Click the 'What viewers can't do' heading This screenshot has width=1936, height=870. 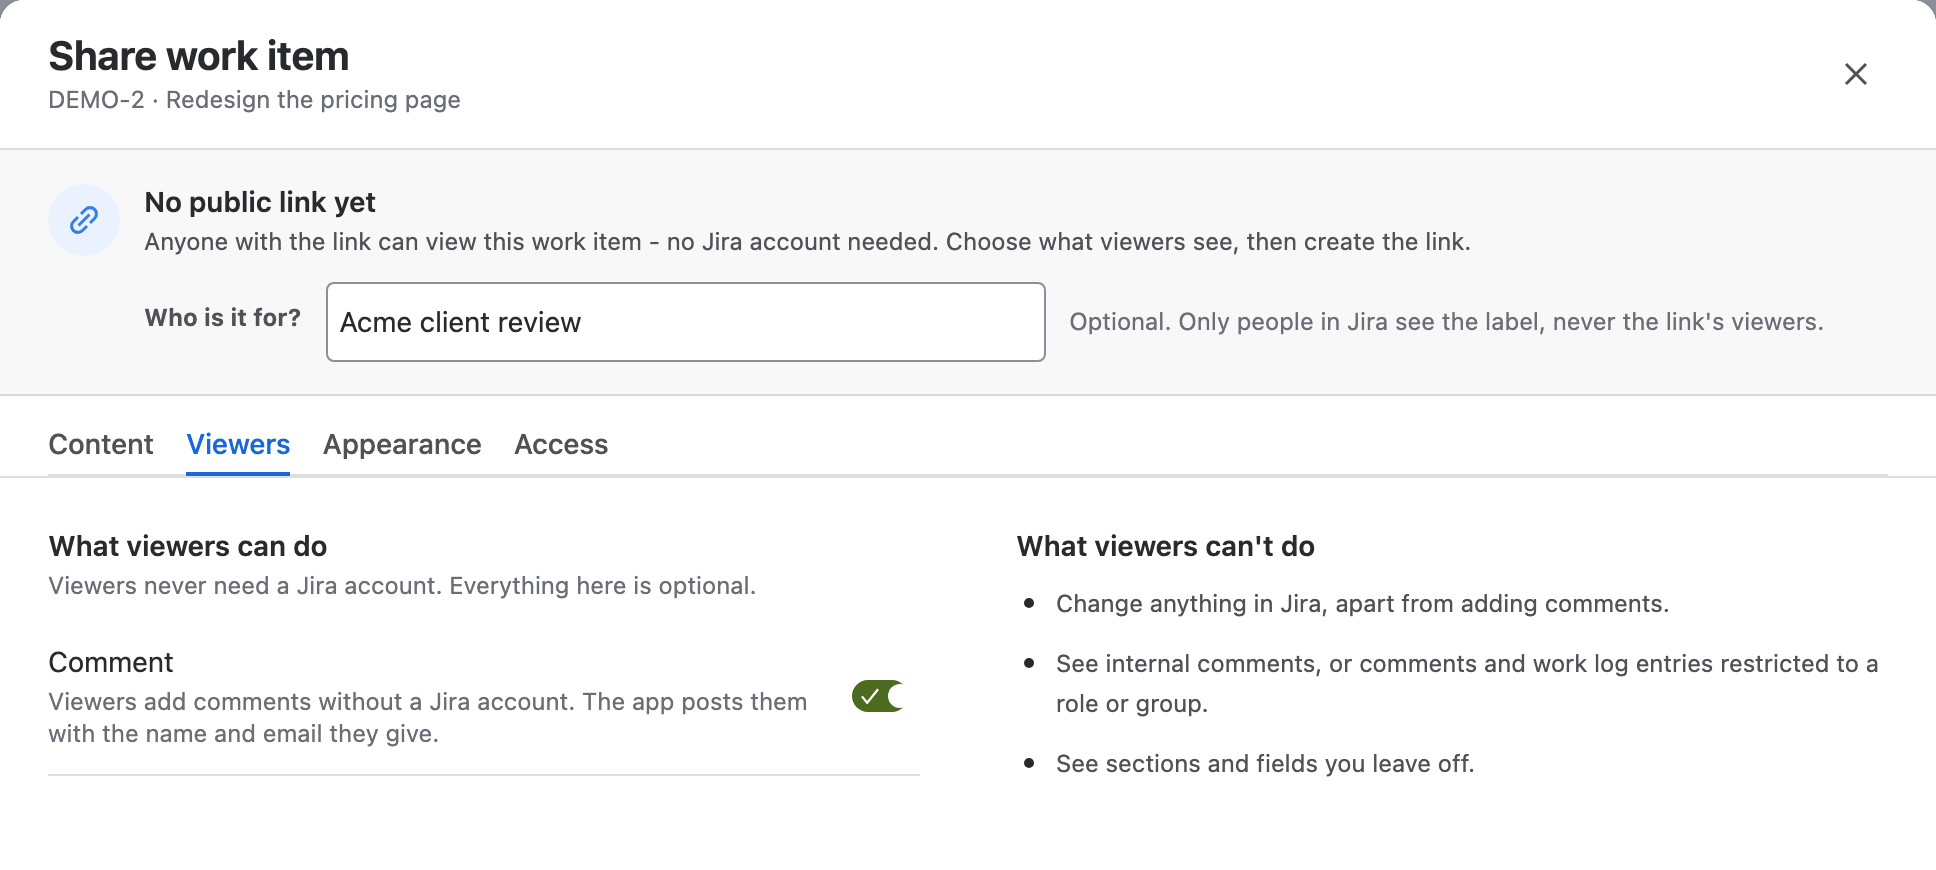(1166, 546)
